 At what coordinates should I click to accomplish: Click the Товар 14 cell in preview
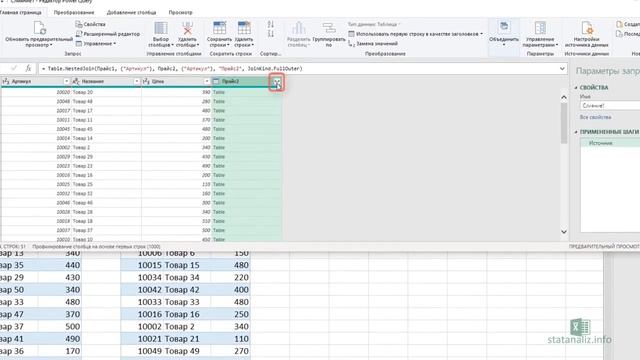(x=106, y=138)
